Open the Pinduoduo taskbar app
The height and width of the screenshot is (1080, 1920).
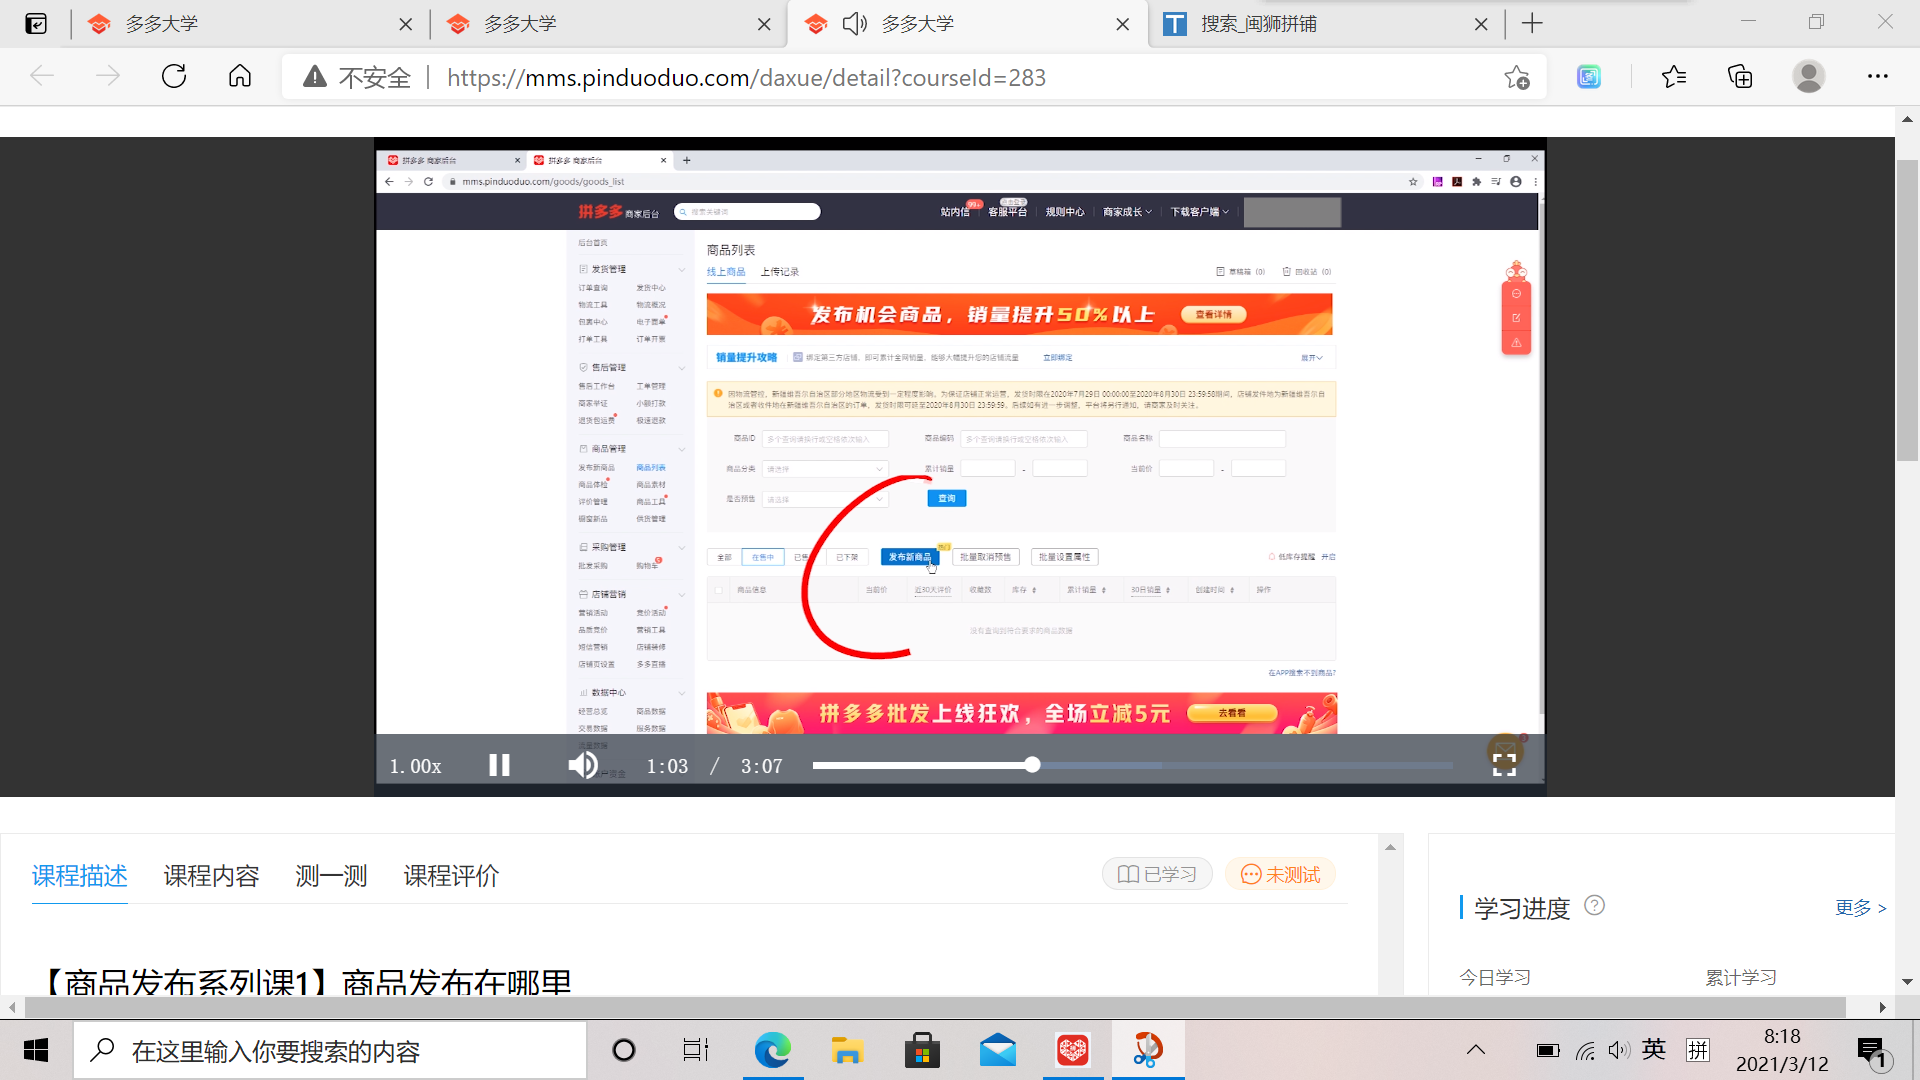tap(1073, 1051)
